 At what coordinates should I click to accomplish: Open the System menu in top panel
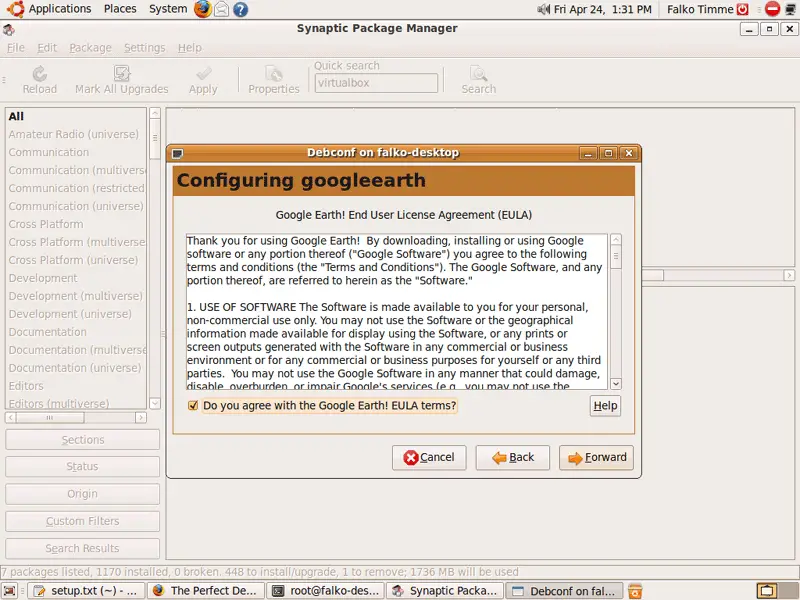click(168, 9)
